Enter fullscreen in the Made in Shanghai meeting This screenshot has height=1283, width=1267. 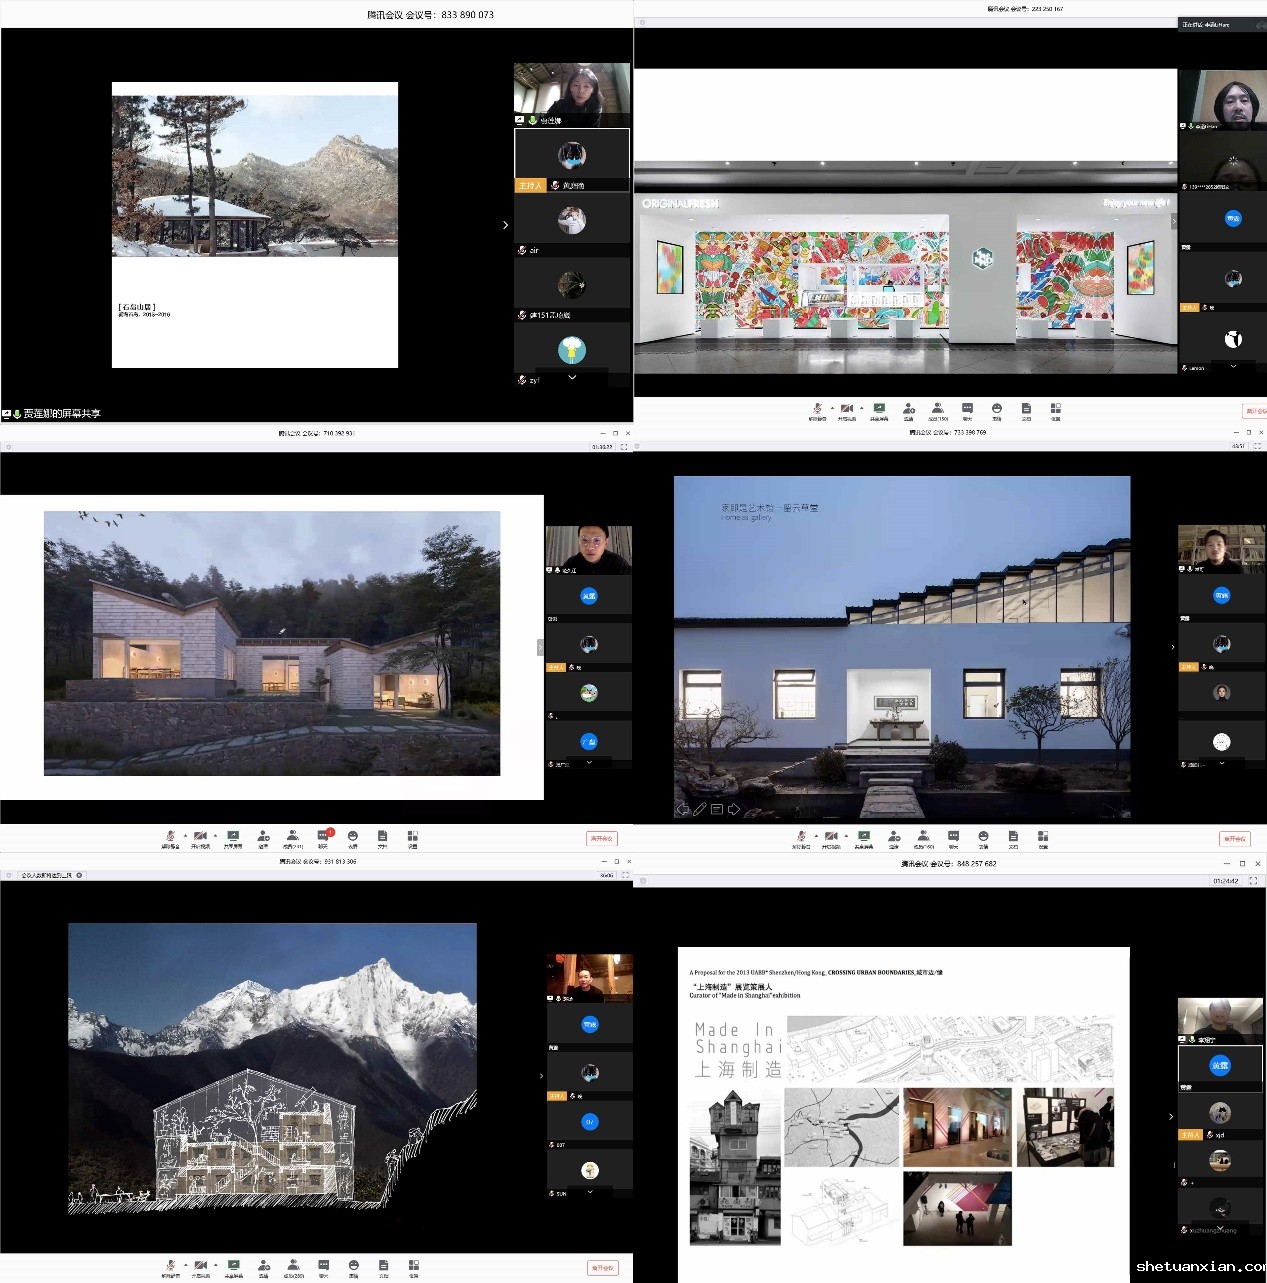1253,881
